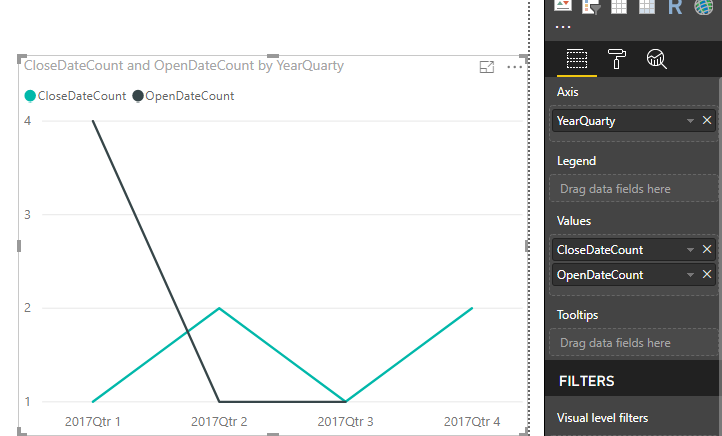The image size is (722, 436).
Task: Remove CloseDateCount from Values
Action: point(707,249)
